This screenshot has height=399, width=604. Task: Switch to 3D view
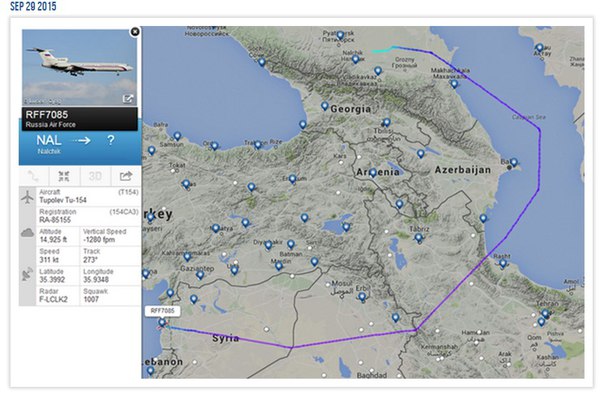95,176
